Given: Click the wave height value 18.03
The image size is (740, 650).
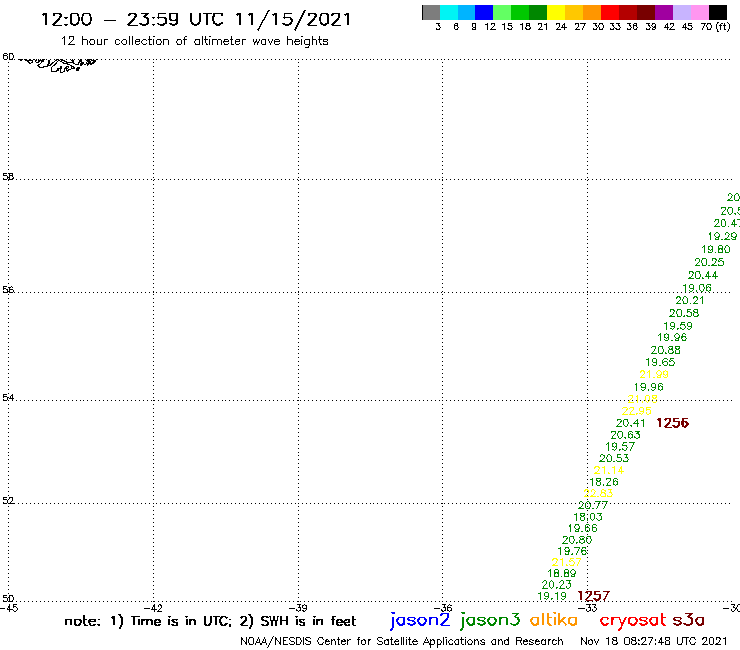Looking at the screenshot, I should 588,517.
